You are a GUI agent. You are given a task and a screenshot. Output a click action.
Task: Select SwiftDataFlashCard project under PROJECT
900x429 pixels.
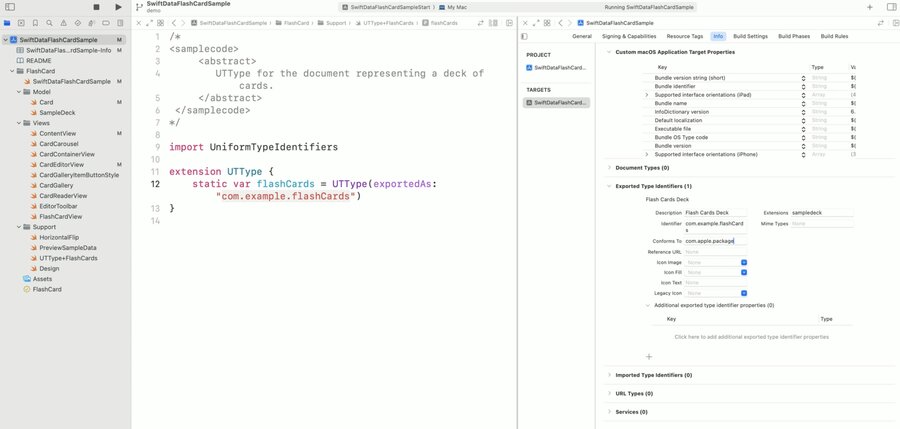point(556,68)
